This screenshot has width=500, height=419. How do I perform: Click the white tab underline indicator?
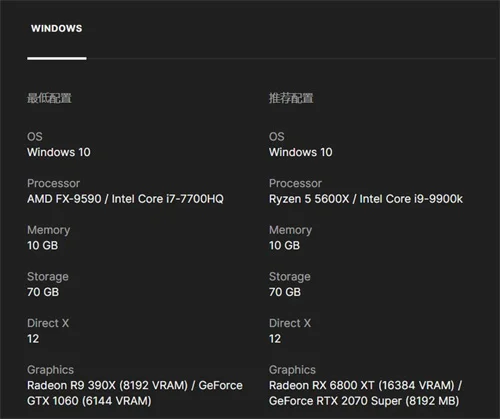coord(57,59)
